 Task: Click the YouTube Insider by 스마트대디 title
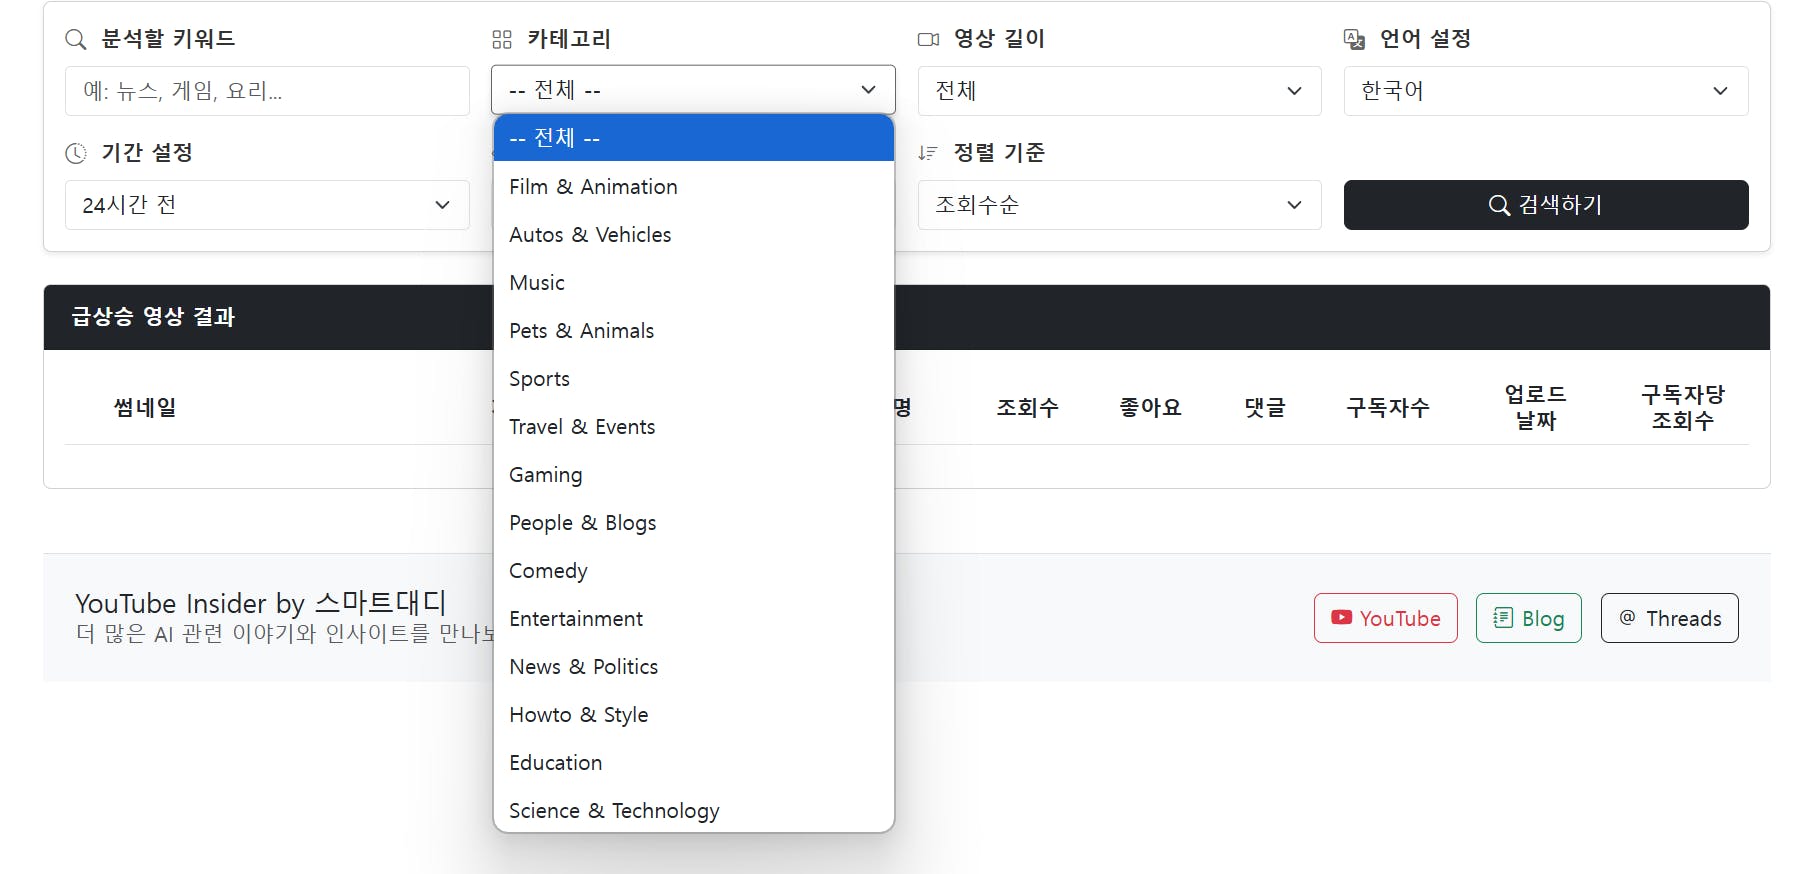click(261, 603)
